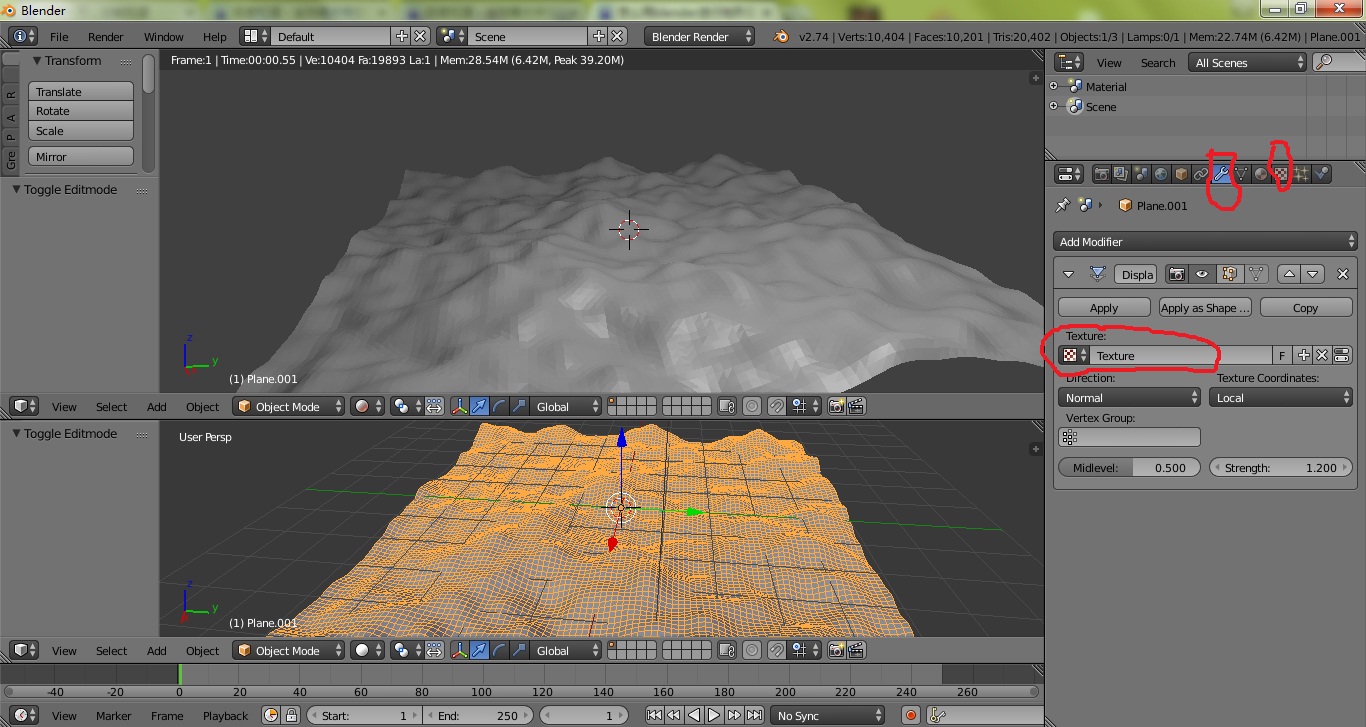
Task: Toggle automatic keyframe record button
Action: [911, 716]
